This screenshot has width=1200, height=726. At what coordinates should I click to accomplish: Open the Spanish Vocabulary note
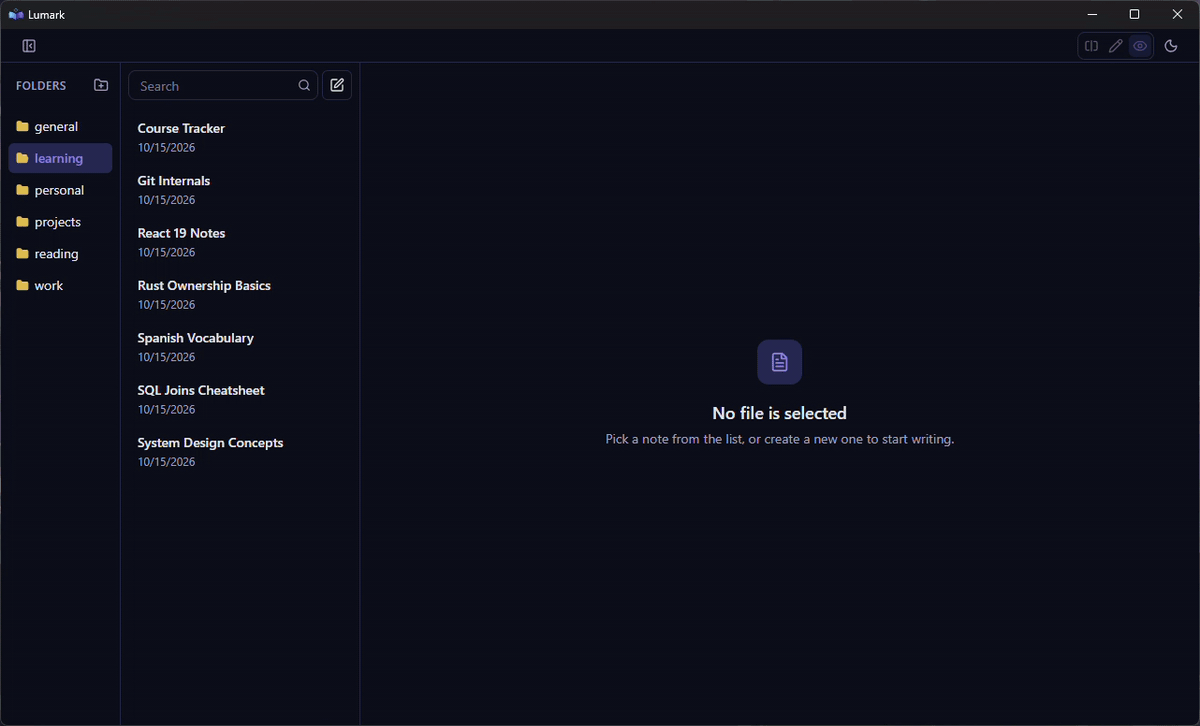(240, 347)
